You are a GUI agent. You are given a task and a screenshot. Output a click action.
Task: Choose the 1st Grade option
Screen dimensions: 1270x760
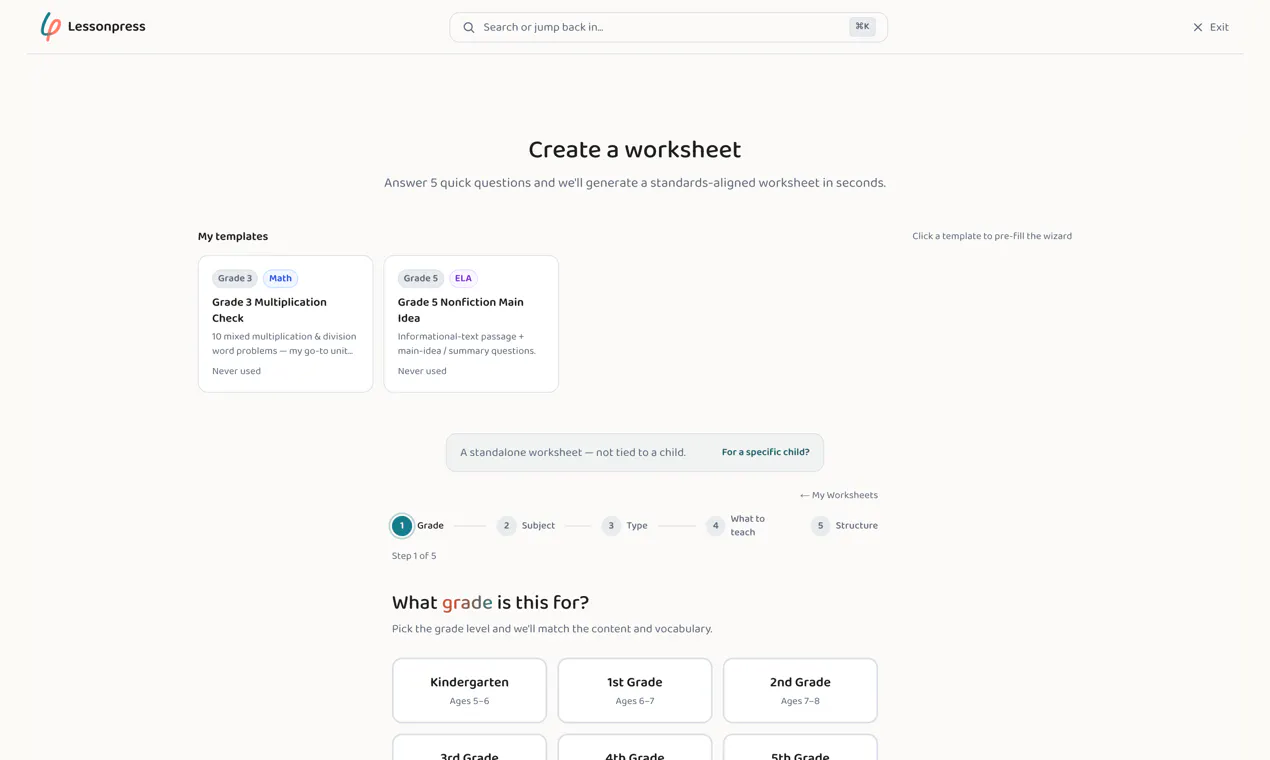(635, 690)
